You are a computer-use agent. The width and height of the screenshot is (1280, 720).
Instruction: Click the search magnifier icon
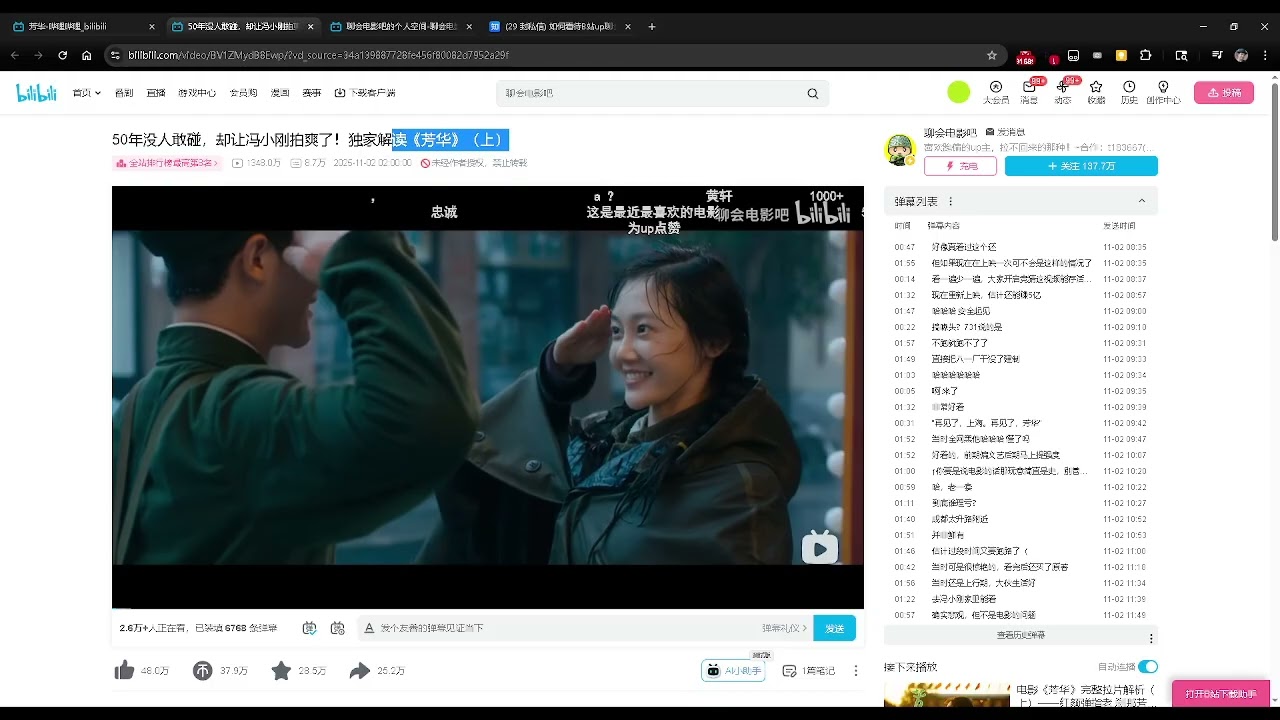(x=813, y=93)
